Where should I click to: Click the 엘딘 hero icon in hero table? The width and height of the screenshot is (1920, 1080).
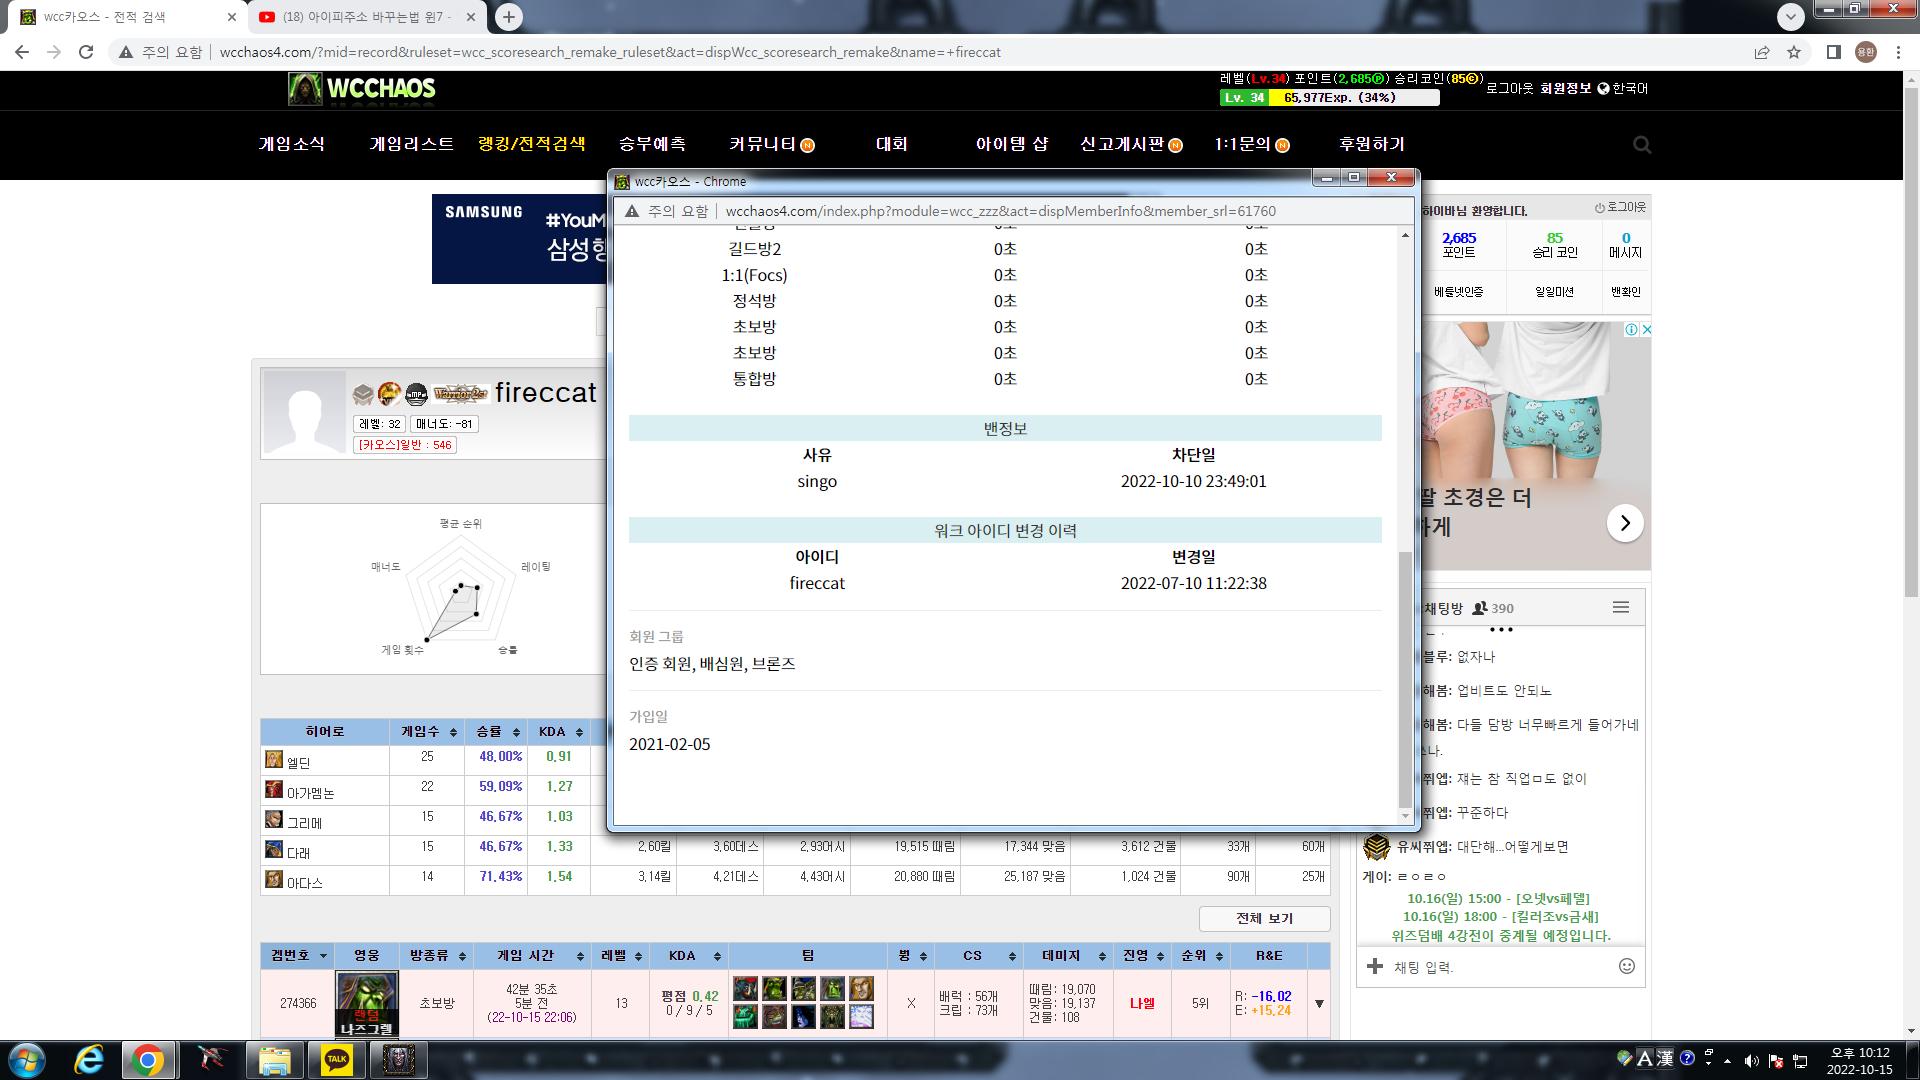pyautogui.click(x=273, y=760)
